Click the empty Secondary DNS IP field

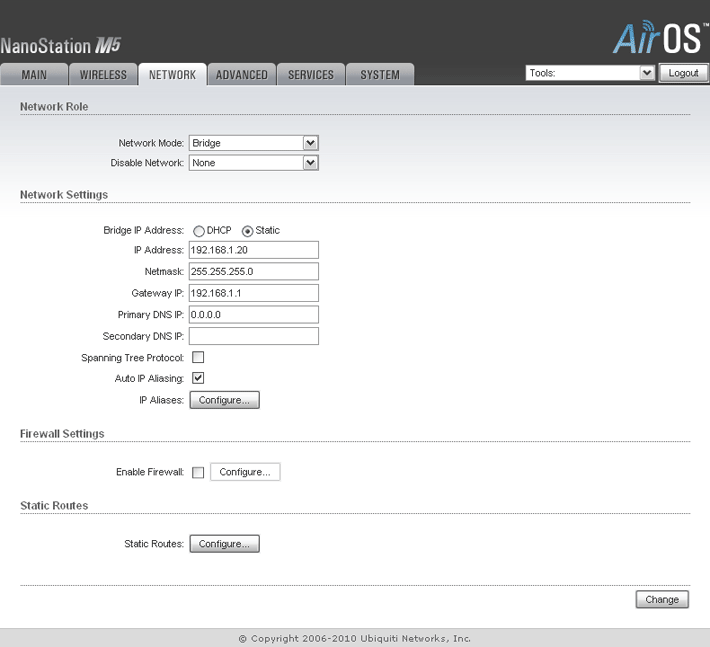pos(254,336)
